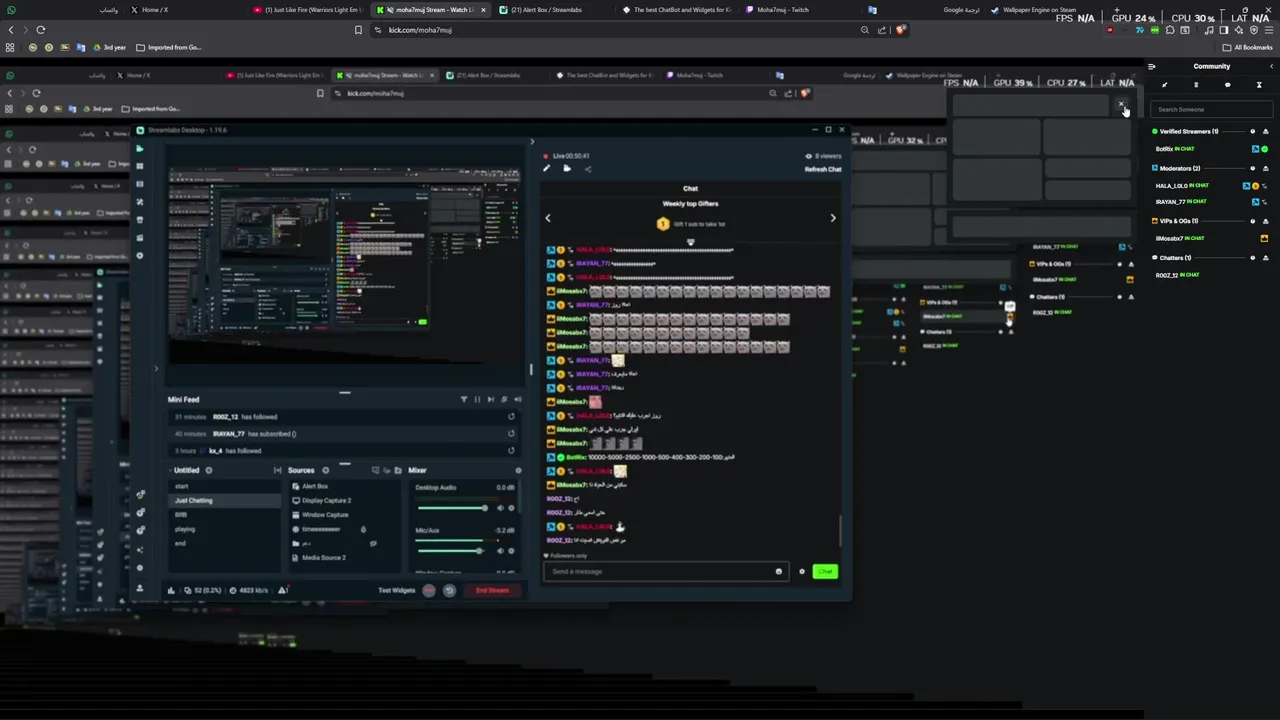This screenshot has height=720, width=1280.
Task: Mute the Desktop Audio channel
Action: (x=500, y=508)
